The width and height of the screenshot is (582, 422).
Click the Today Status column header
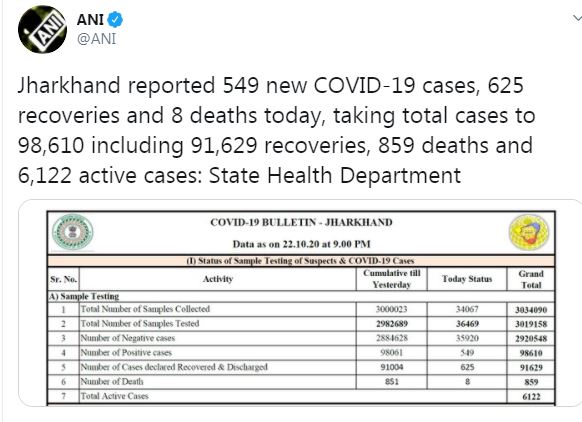click(467, 279)
